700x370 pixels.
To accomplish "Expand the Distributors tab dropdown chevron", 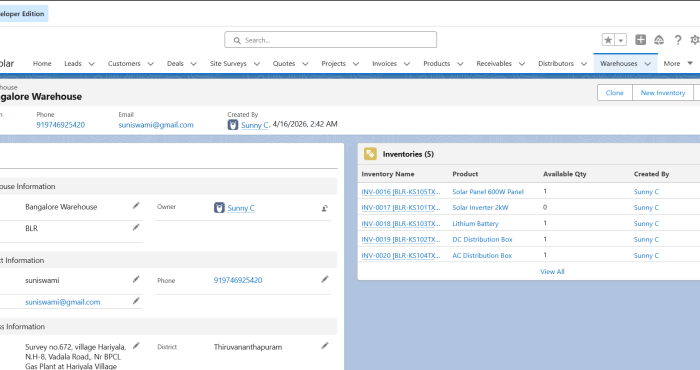I will pyautogui.click(x=583, y=64).
